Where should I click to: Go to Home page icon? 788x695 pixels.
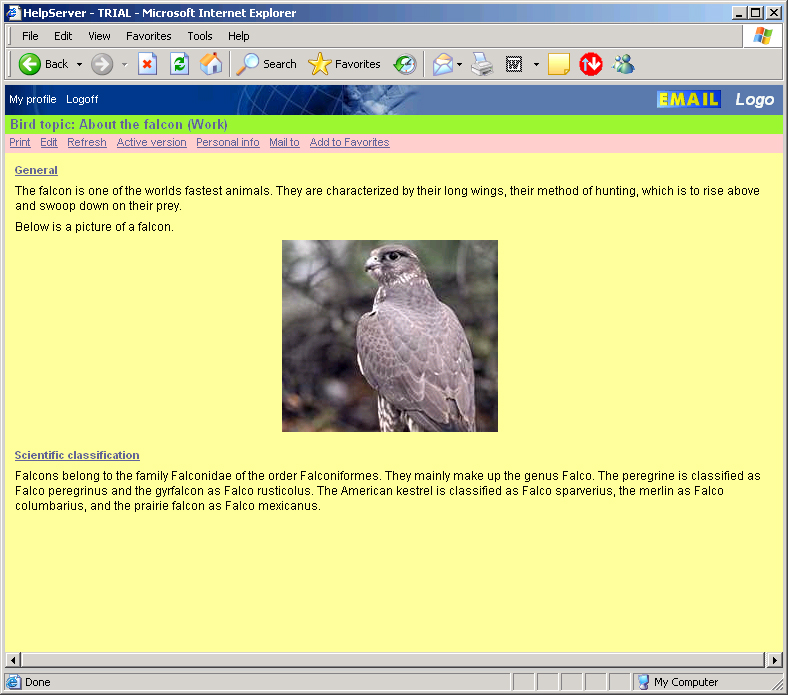point(211,64)
